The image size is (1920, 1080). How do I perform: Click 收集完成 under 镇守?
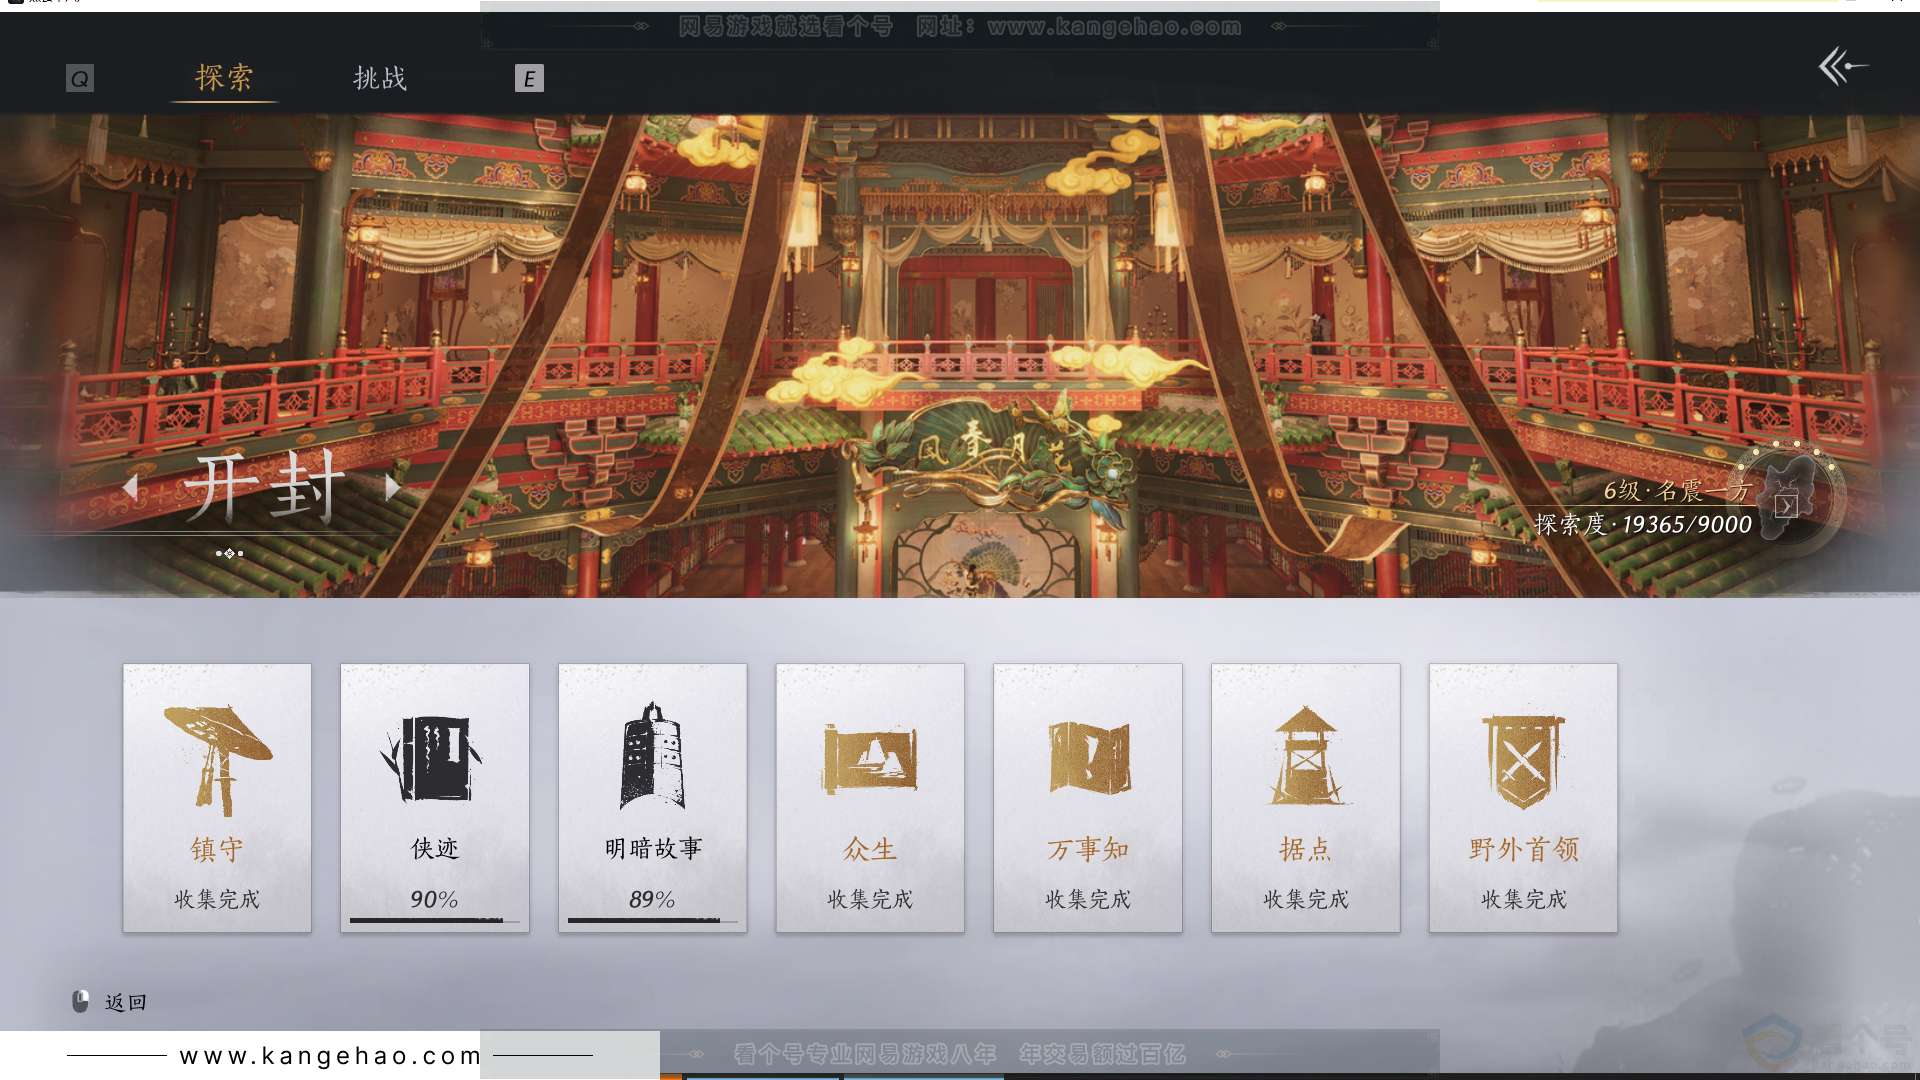coord(217,899)
